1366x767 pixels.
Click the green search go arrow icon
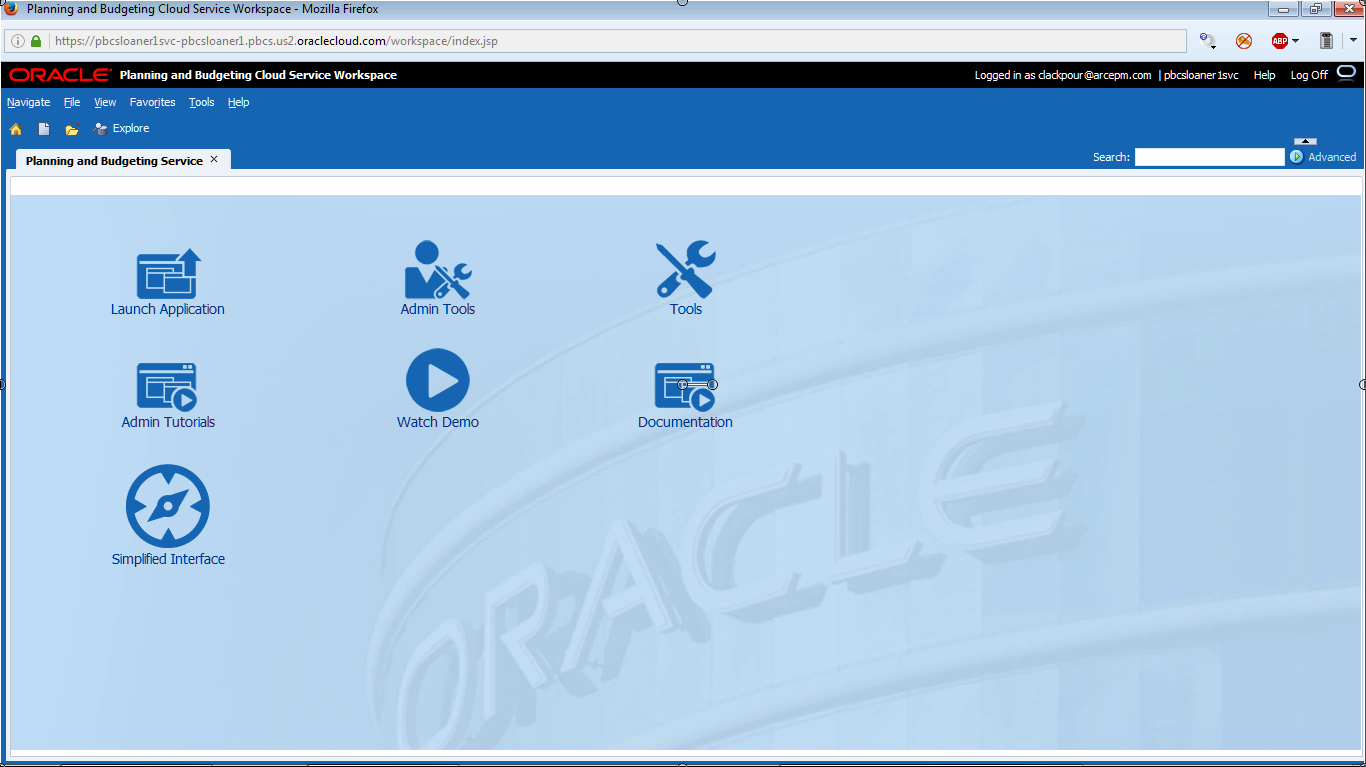click(x=1297, y=157)
